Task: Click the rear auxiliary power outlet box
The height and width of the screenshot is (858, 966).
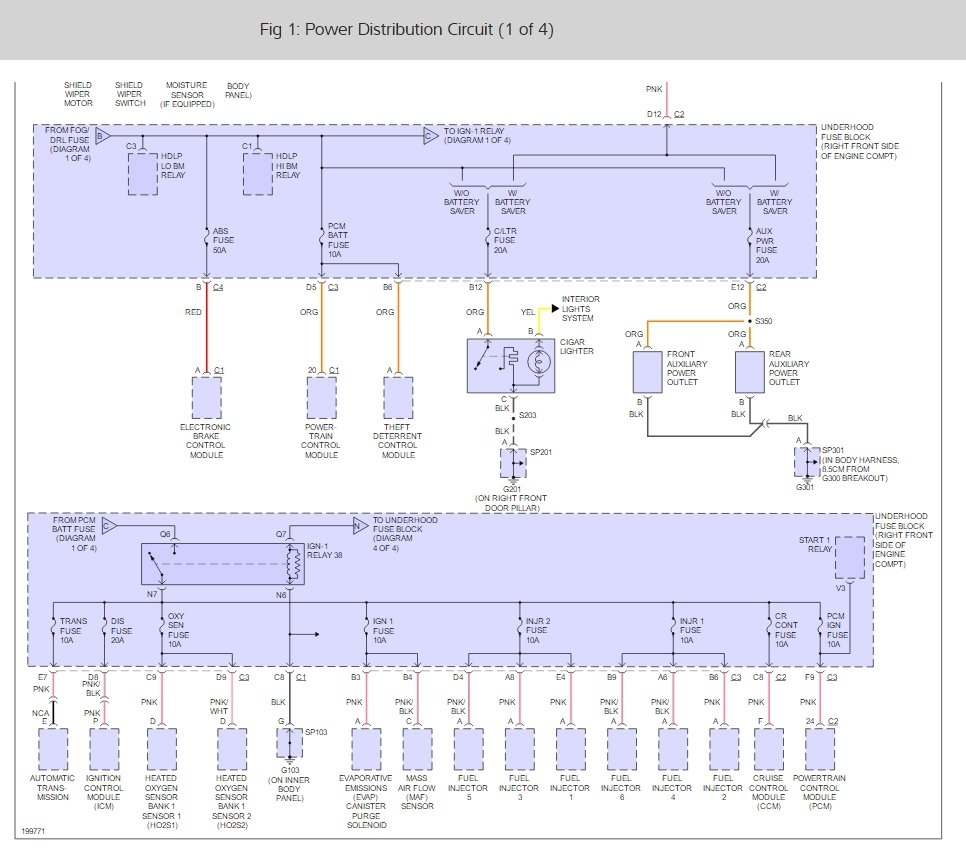Action: click(x=750, y=371)
